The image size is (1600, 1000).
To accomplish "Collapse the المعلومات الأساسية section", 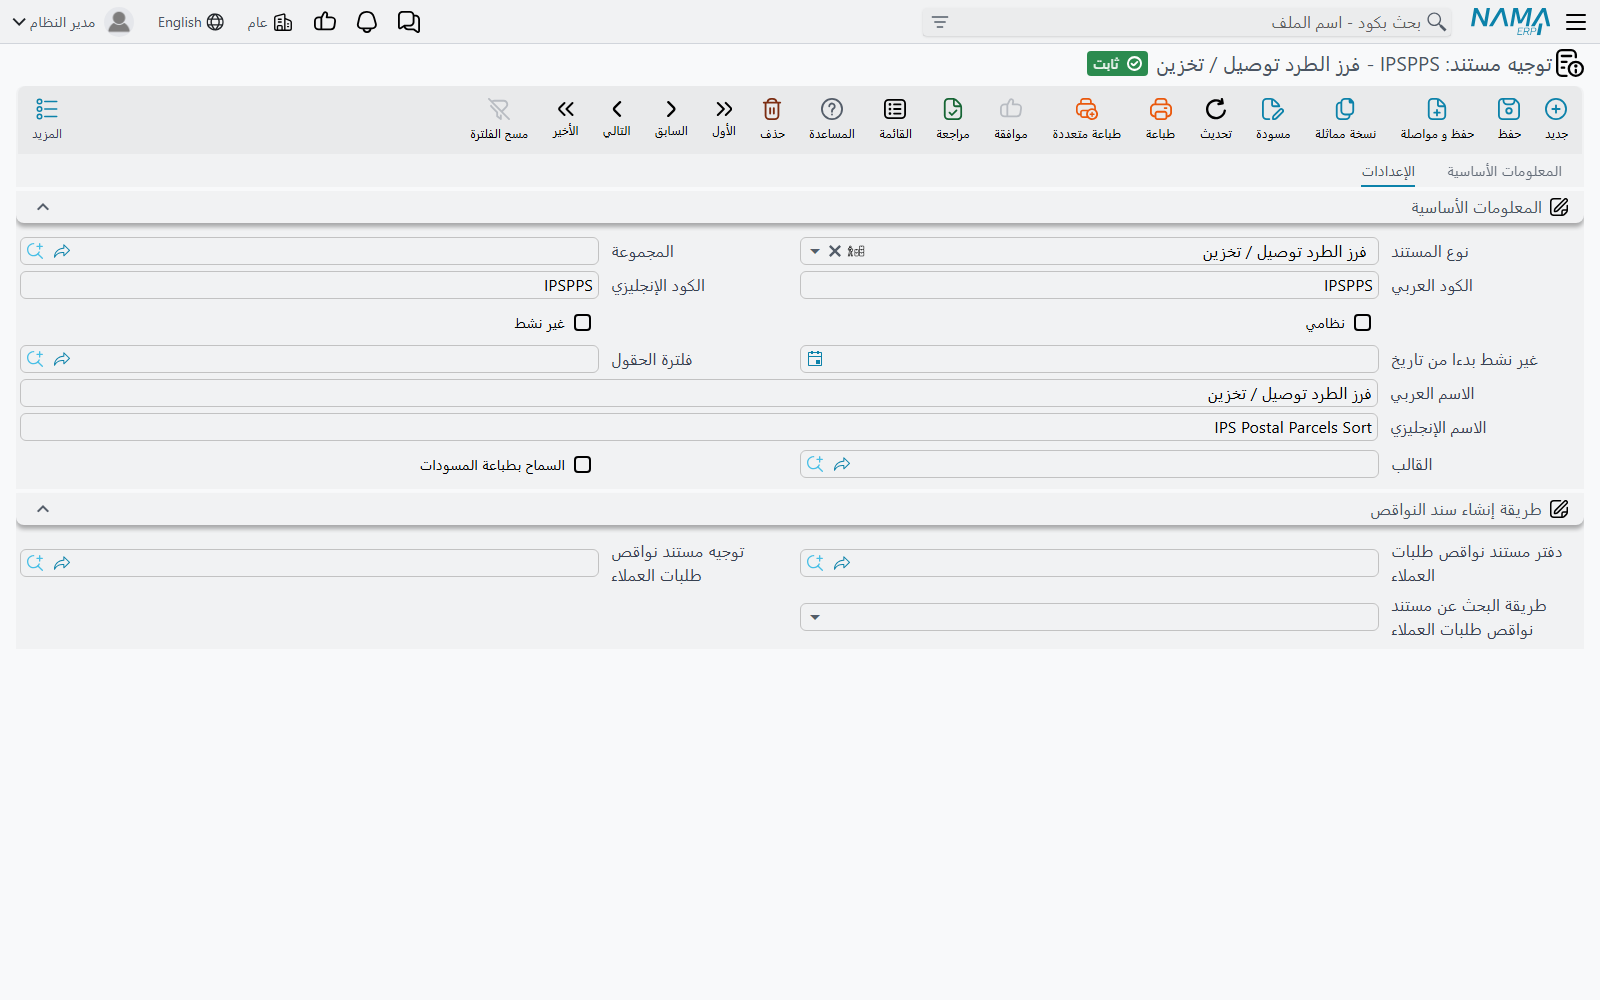I will click(x=43, y=207).
